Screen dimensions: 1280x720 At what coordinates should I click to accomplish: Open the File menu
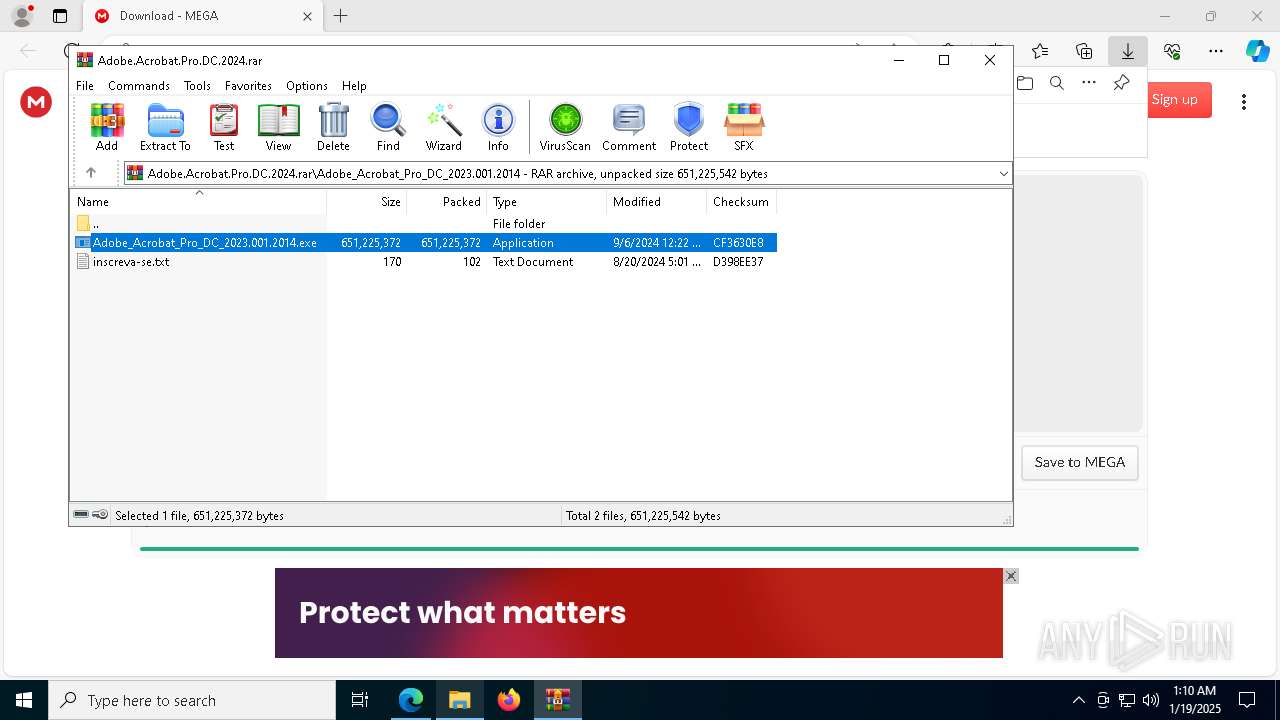point(85,86)
